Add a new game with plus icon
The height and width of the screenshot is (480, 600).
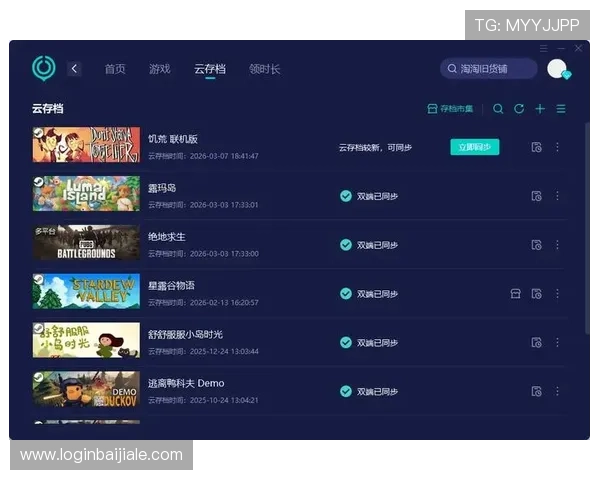(x=540, y=109)
